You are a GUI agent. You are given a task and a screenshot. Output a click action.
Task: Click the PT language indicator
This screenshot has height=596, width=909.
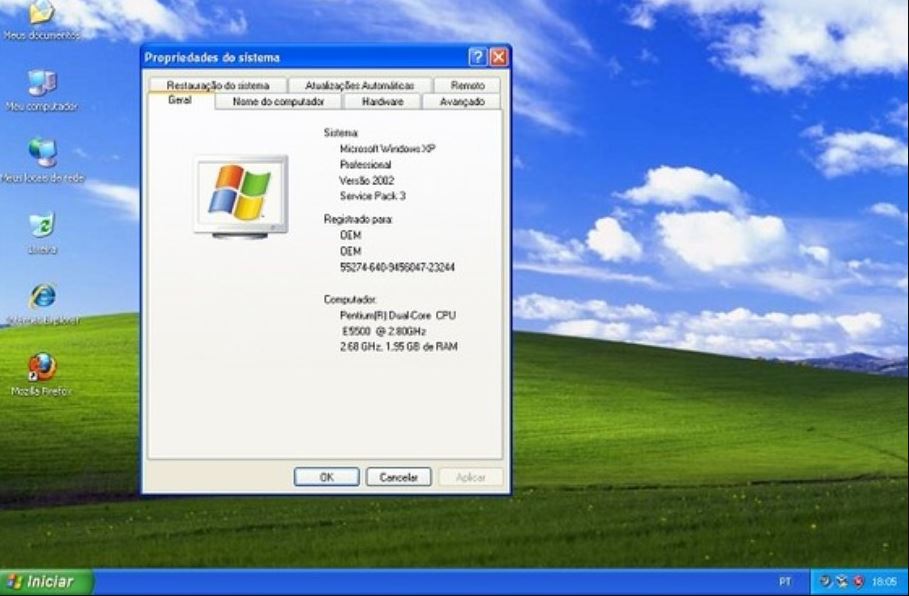click(785, 582)
